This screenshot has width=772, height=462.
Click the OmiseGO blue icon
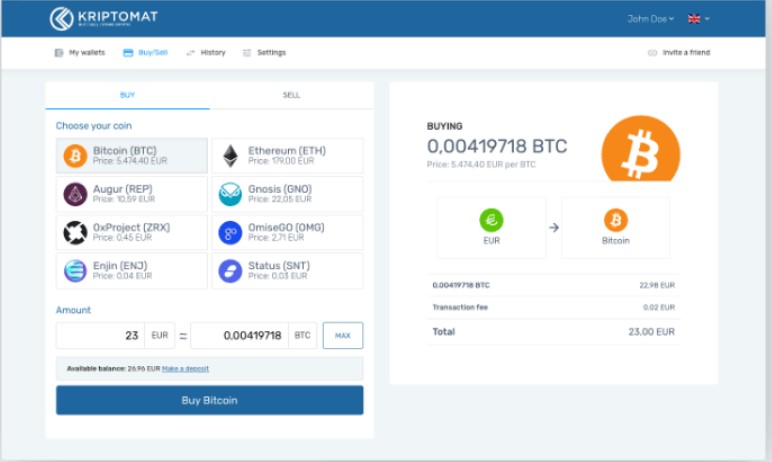230,232
